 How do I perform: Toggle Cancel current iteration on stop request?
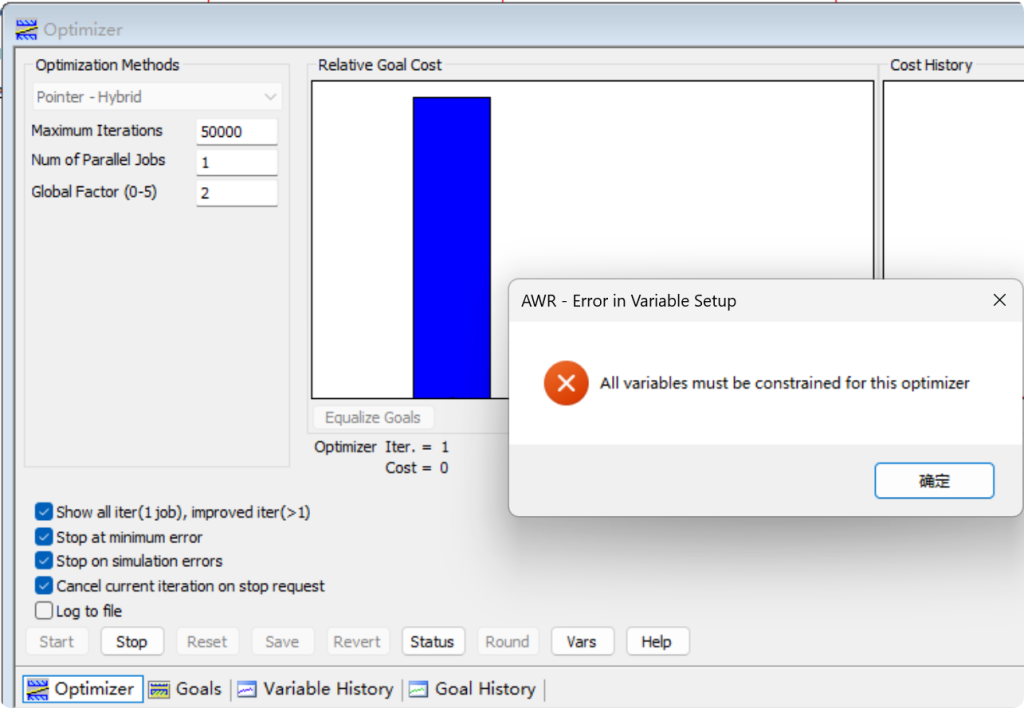click(44, 586)
